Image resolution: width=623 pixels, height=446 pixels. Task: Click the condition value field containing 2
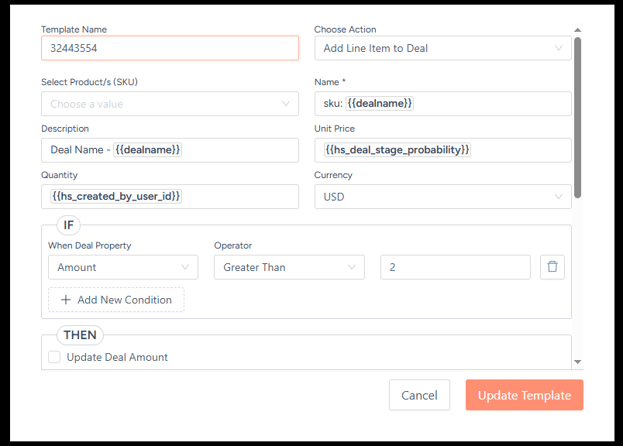click(x=455, y=267)
